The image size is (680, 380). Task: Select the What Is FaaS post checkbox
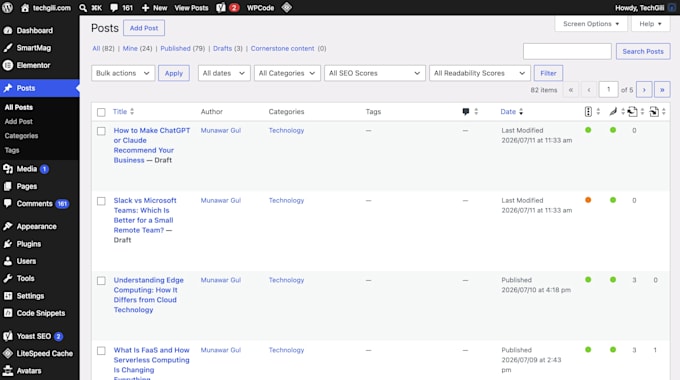(x=101, y=351)
